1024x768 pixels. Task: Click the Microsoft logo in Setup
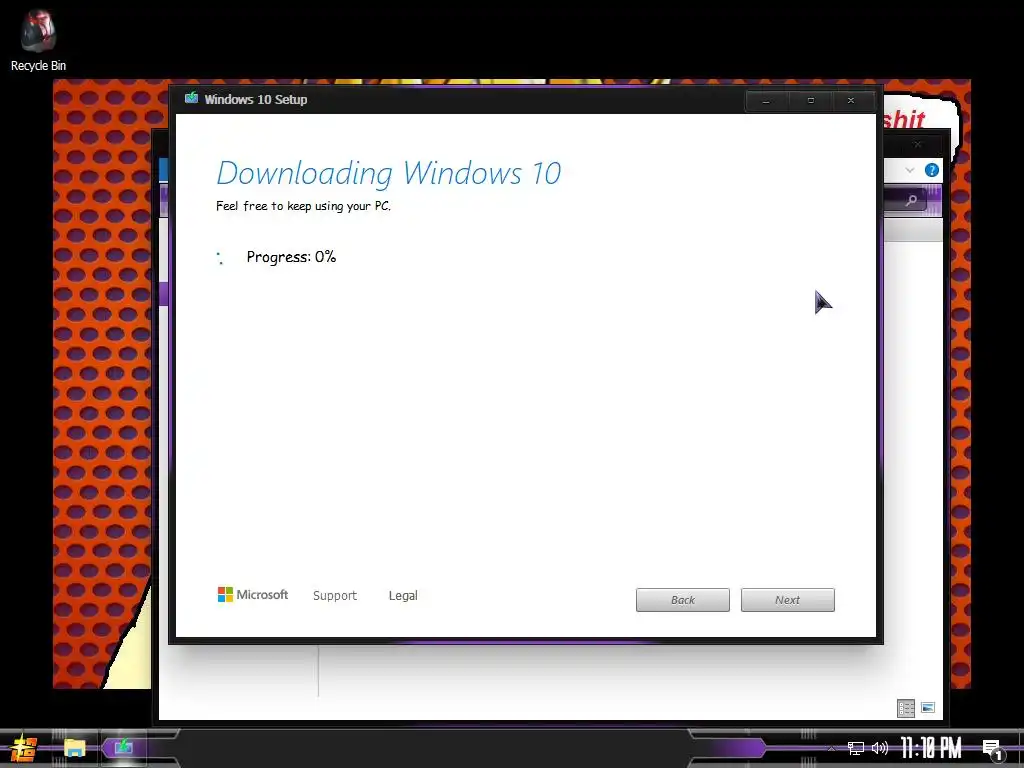point(253,594)
